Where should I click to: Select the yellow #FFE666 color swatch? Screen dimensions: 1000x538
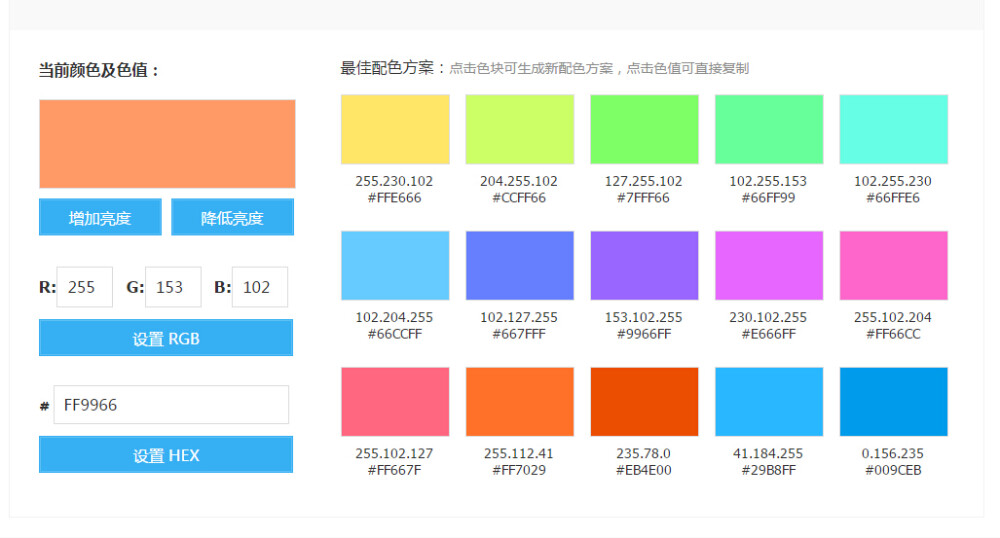[x=395, y=129]
